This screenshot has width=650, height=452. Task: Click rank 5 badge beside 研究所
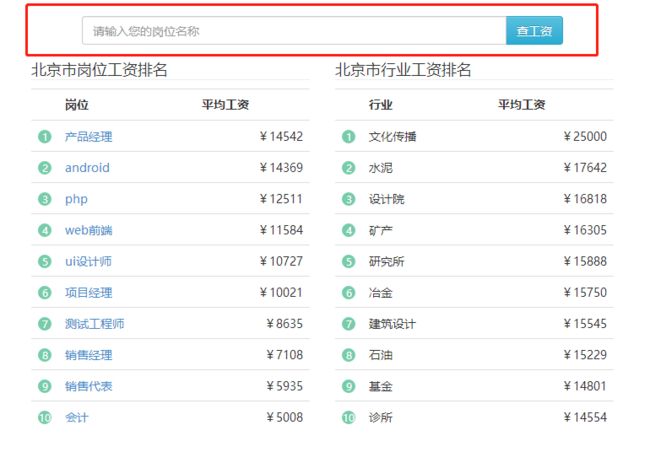pos(349,262)
